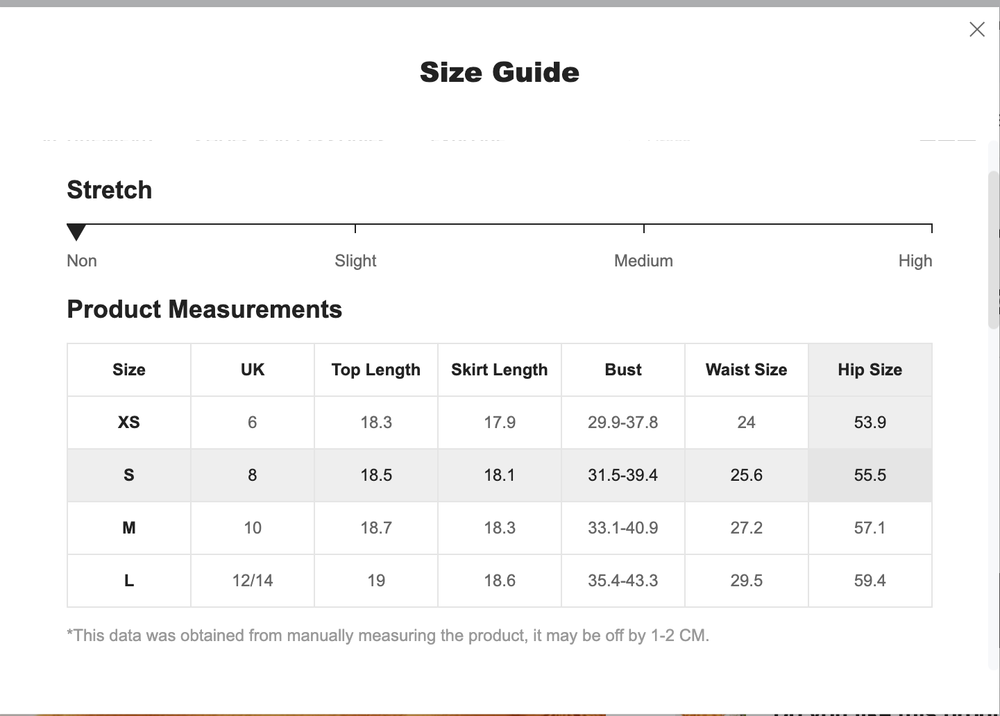Click Top Length value 18.5

click(376, 475)
